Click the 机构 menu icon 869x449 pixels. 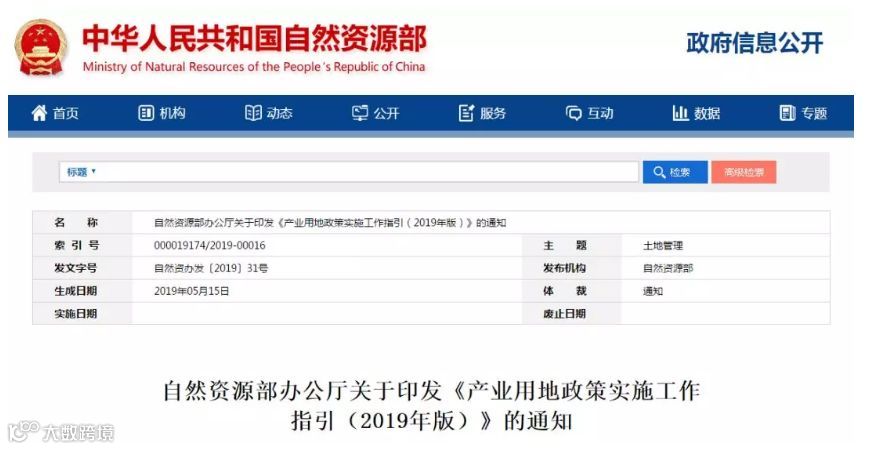tap(146, 113)
